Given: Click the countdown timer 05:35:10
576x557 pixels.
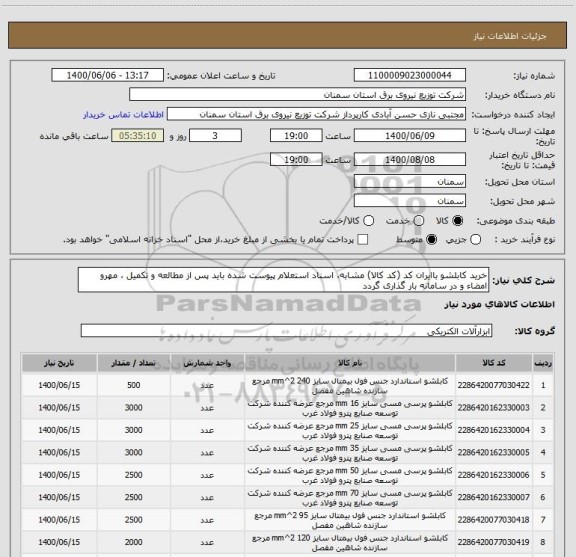Looking at the screenshot, I should coord(137,136).
